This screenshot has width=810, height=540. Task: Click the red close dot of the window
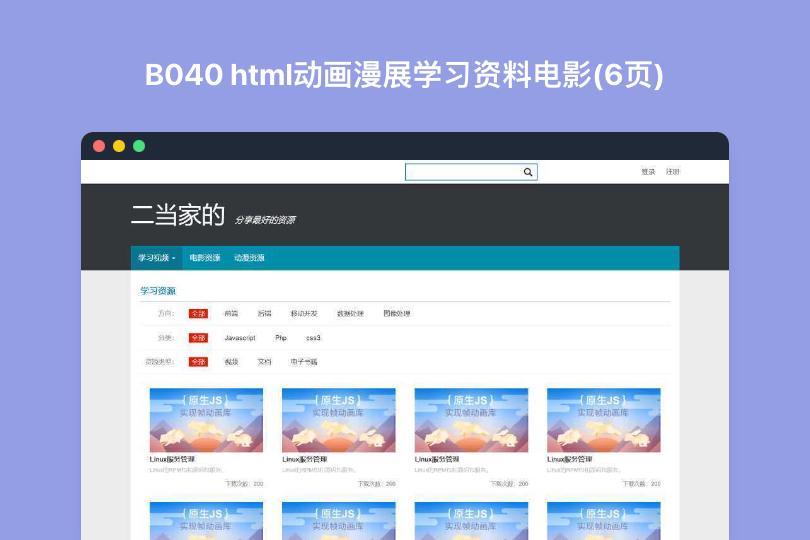pos(99,146)
